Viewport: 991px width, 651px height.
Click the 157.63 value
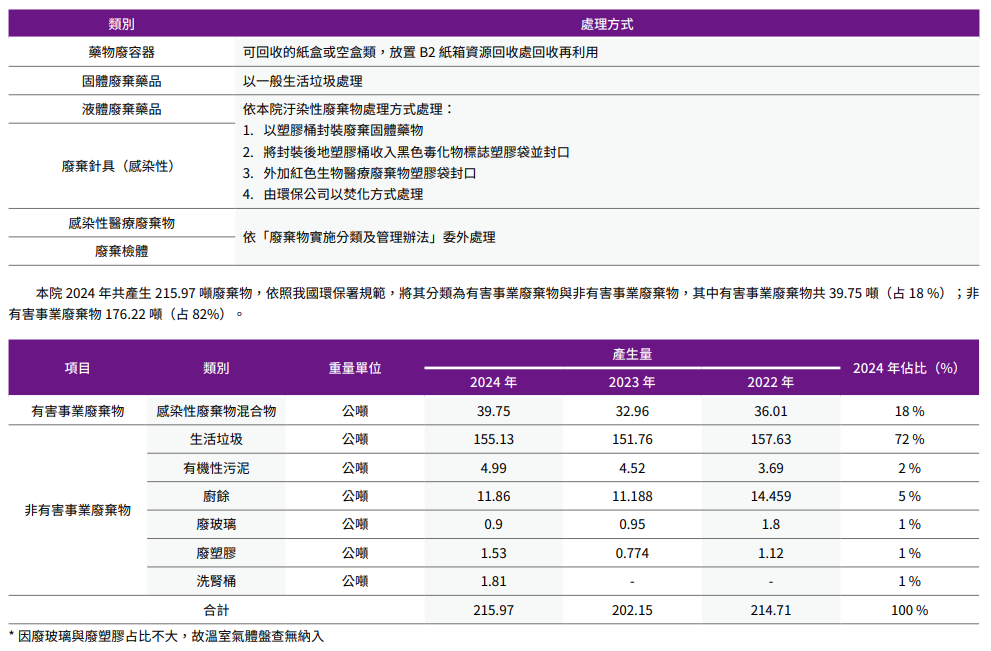(770, 439)
